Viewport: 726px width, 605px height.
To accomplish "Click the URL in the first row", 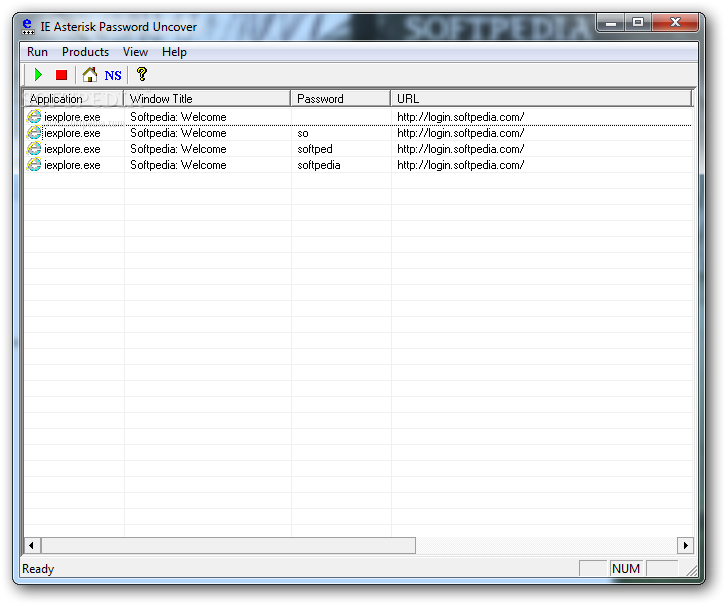I will (460, 117).
